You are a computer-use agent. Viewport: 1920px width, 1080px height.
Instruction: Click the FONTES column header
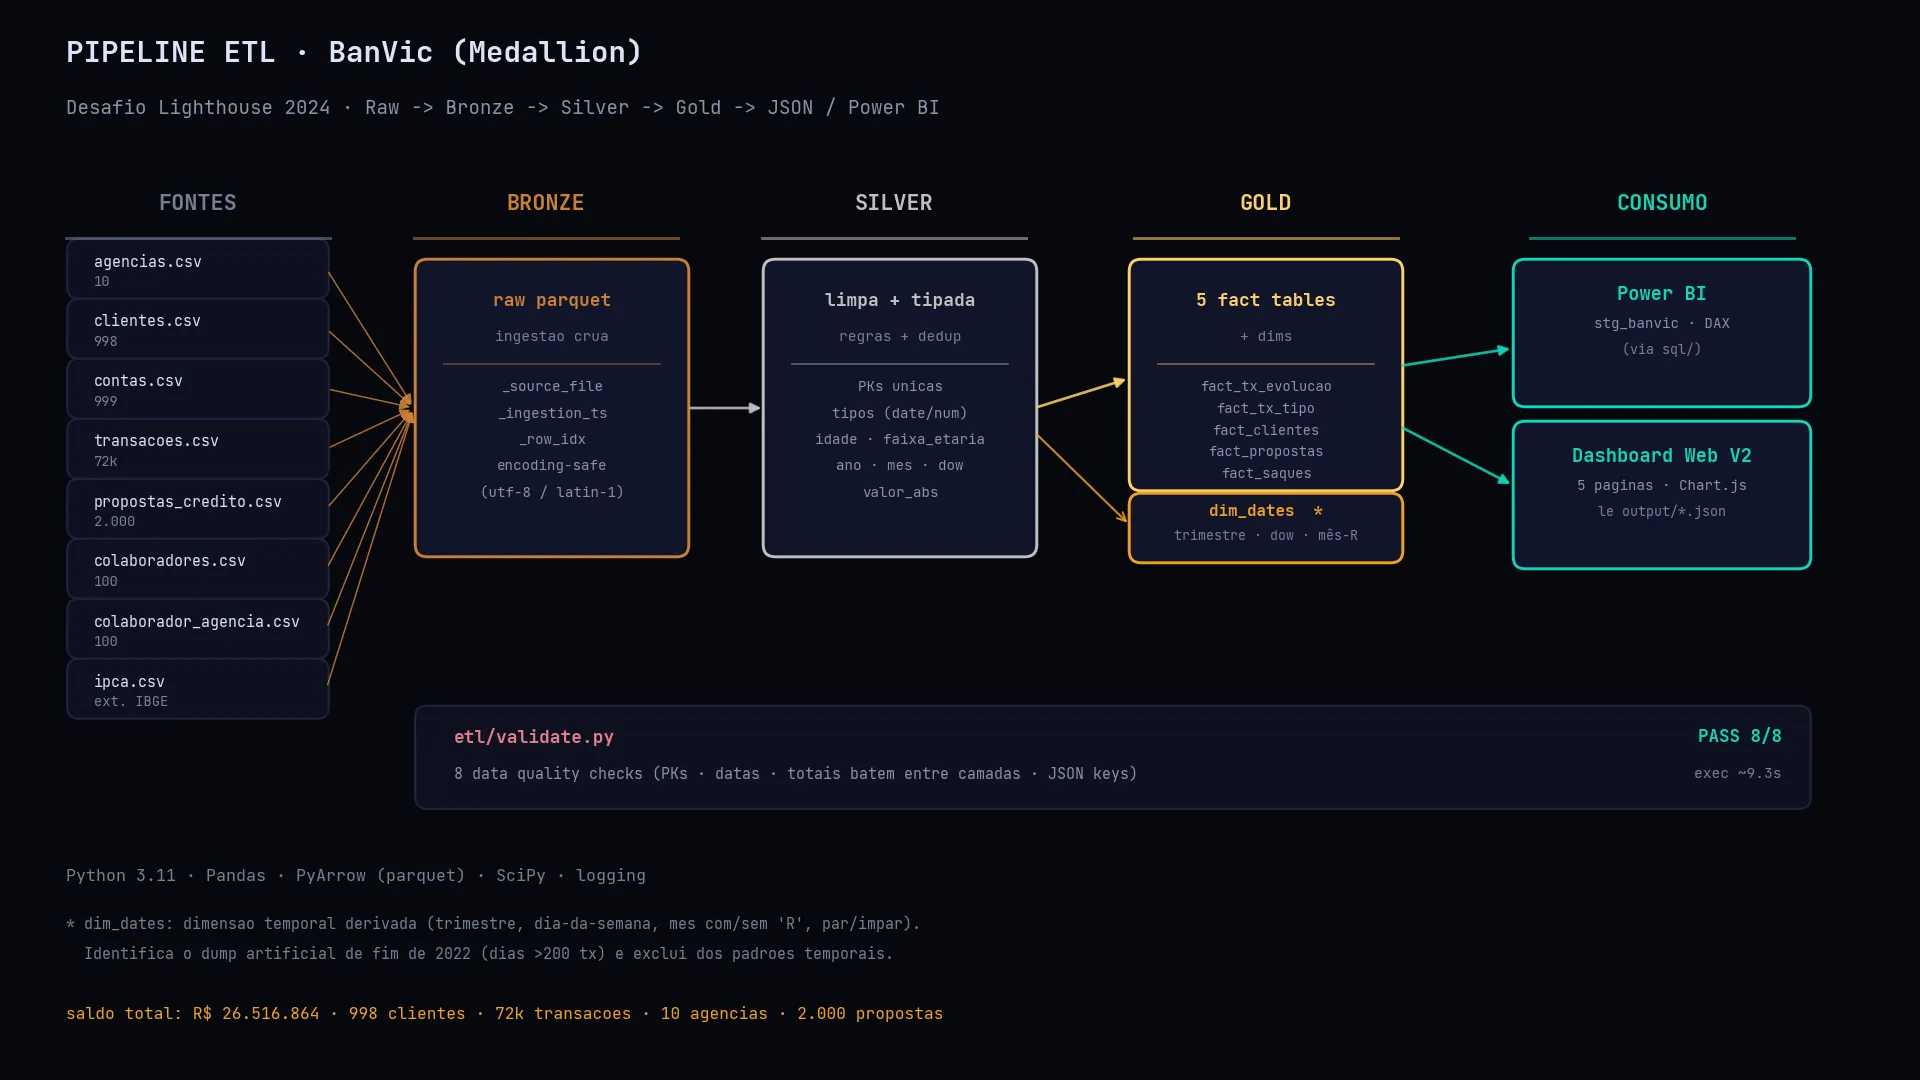click(x=198, y=203)
